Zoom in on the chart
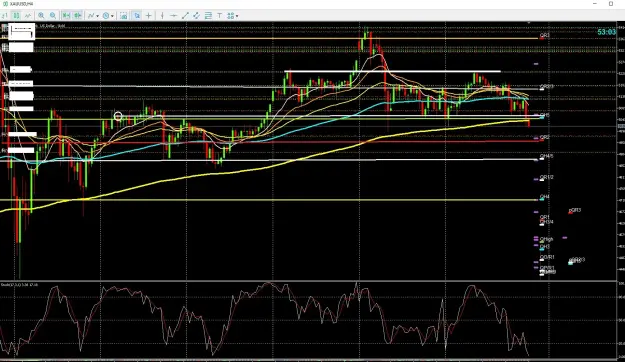 (x=41, y=16)
